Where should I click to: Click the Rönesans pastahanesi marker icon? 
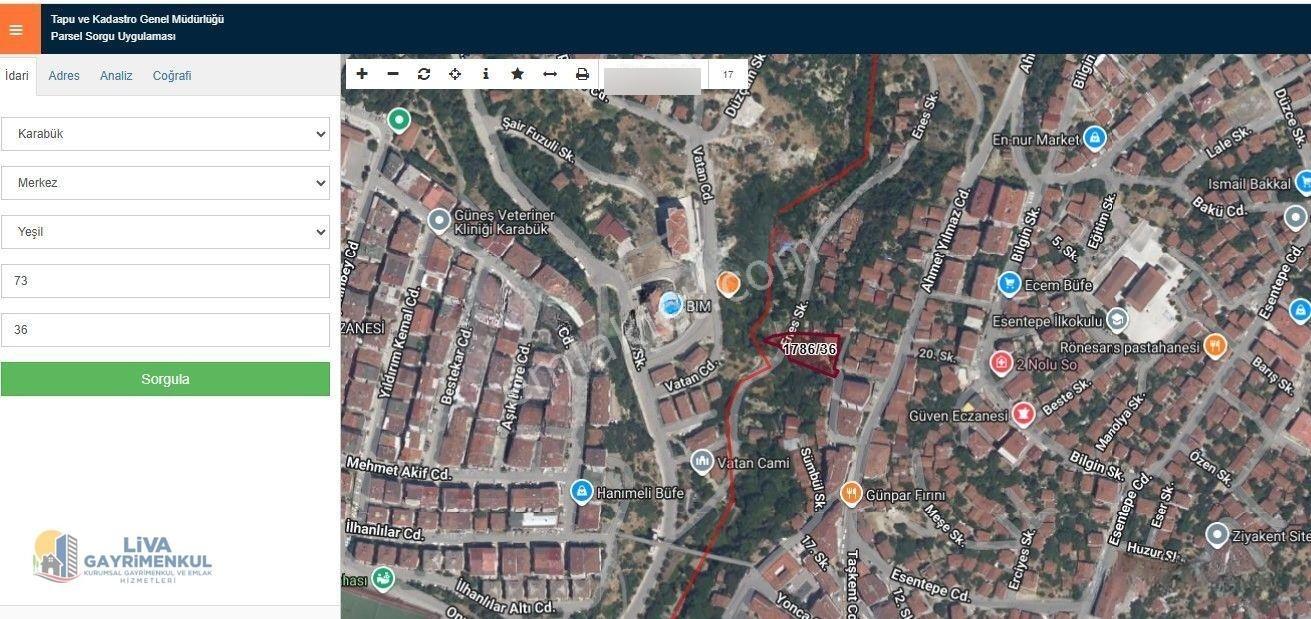point(1215,346)
